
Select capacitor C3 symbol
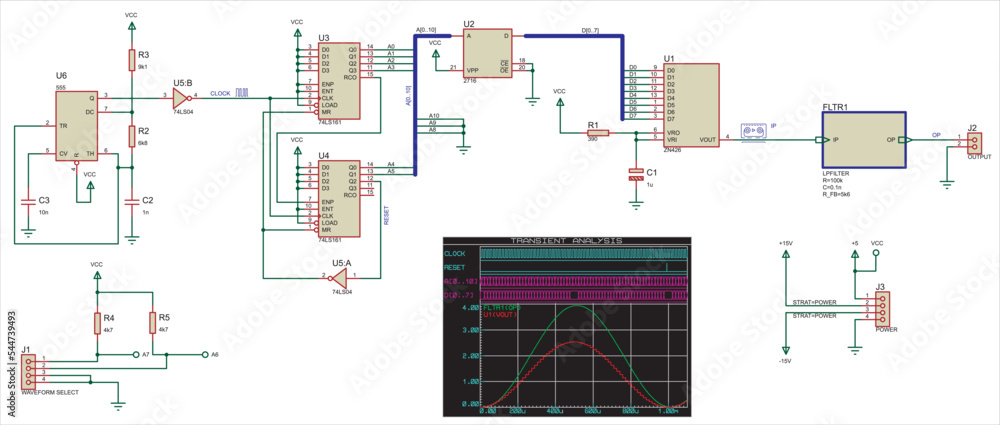pos(27,201)
